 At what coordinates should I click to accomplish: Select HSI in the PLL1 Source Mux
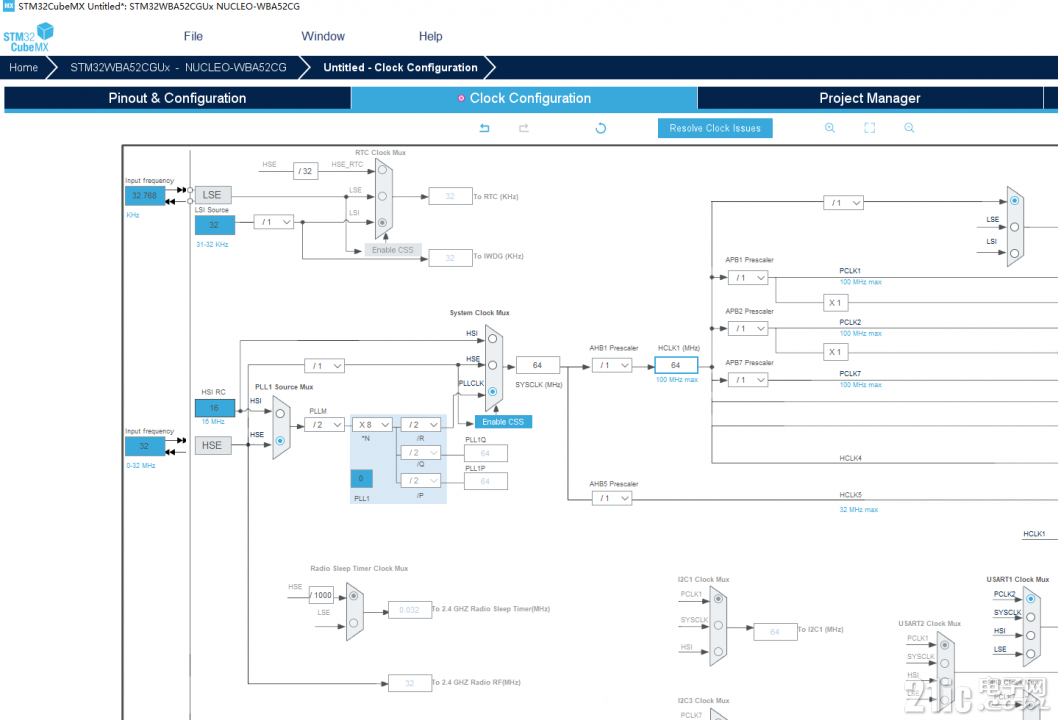click(280, 414)
